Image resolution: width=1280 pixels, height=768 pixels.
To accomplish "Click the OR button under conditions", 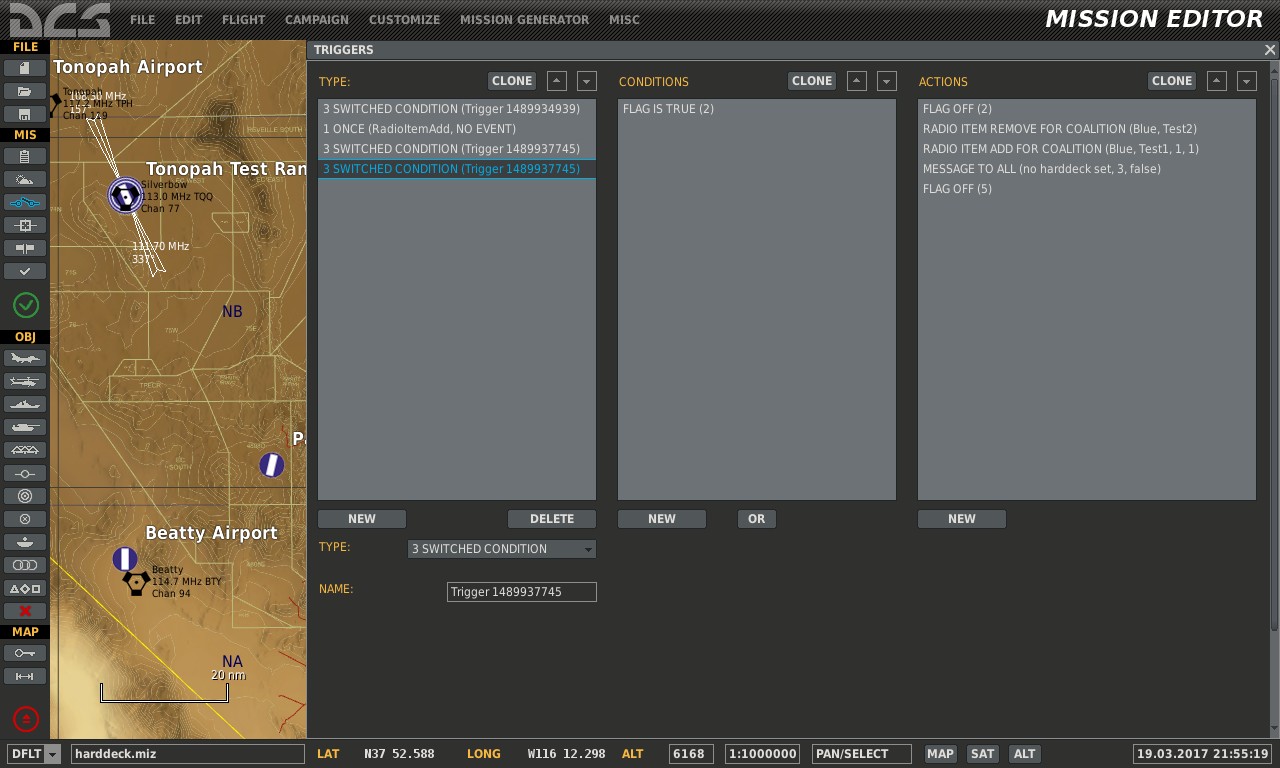I will pyautogui.click(x=756, y=519).
